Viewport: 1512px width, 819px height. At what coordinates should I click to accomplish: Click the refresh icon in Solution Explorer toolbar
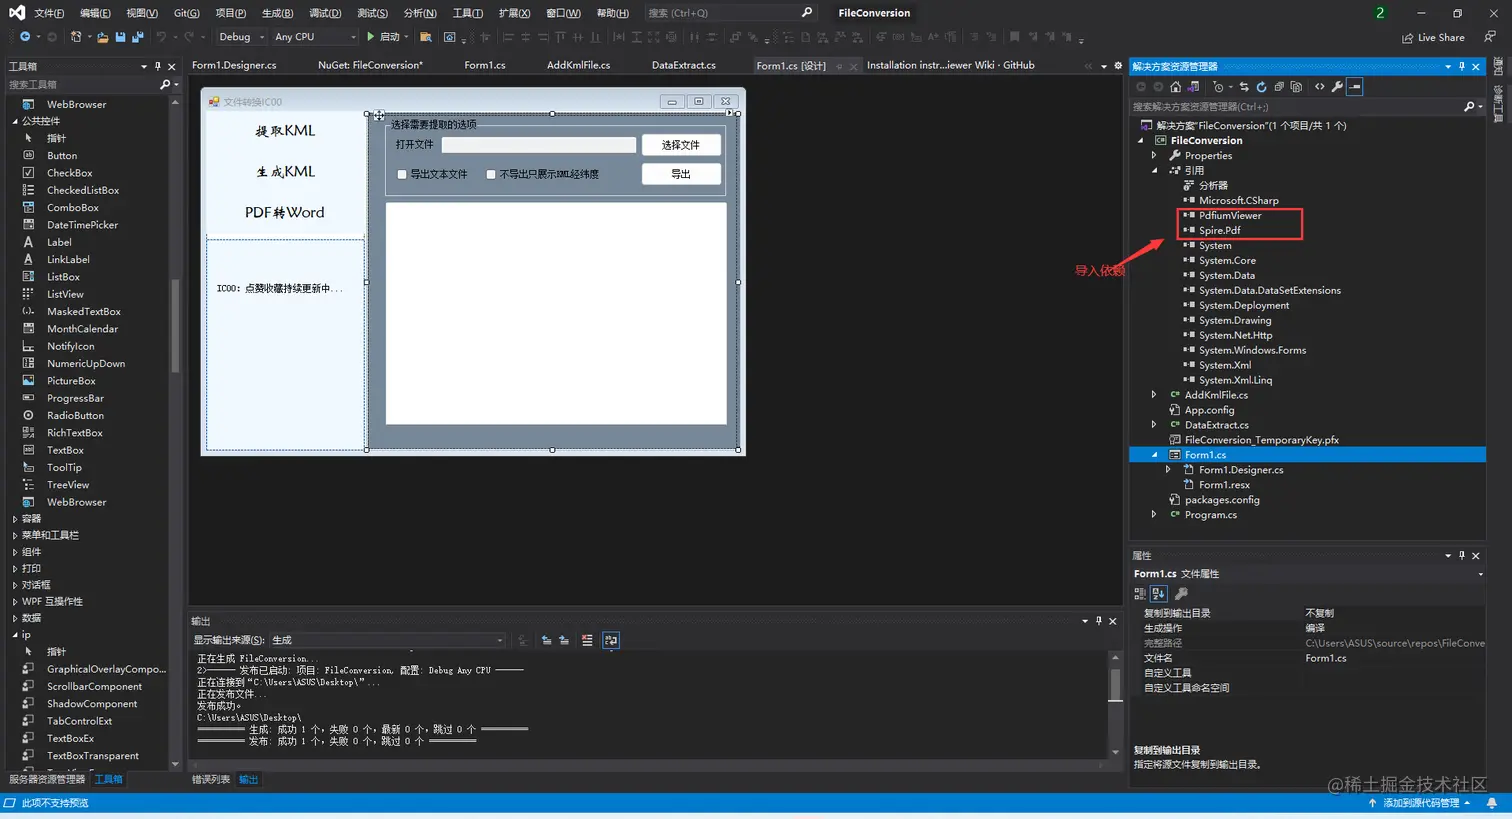(1261, 87)
